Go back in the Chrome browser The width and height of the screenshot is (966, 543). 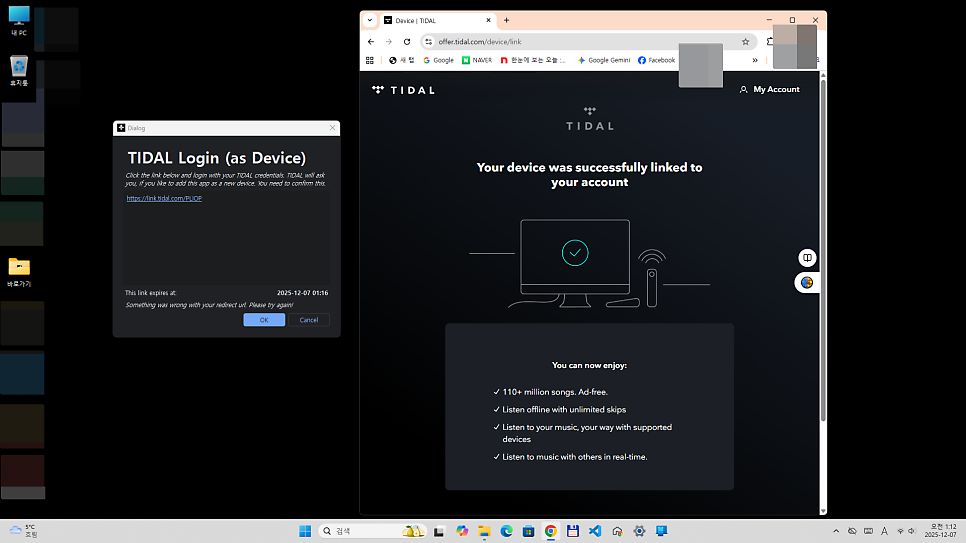(371, 42)
